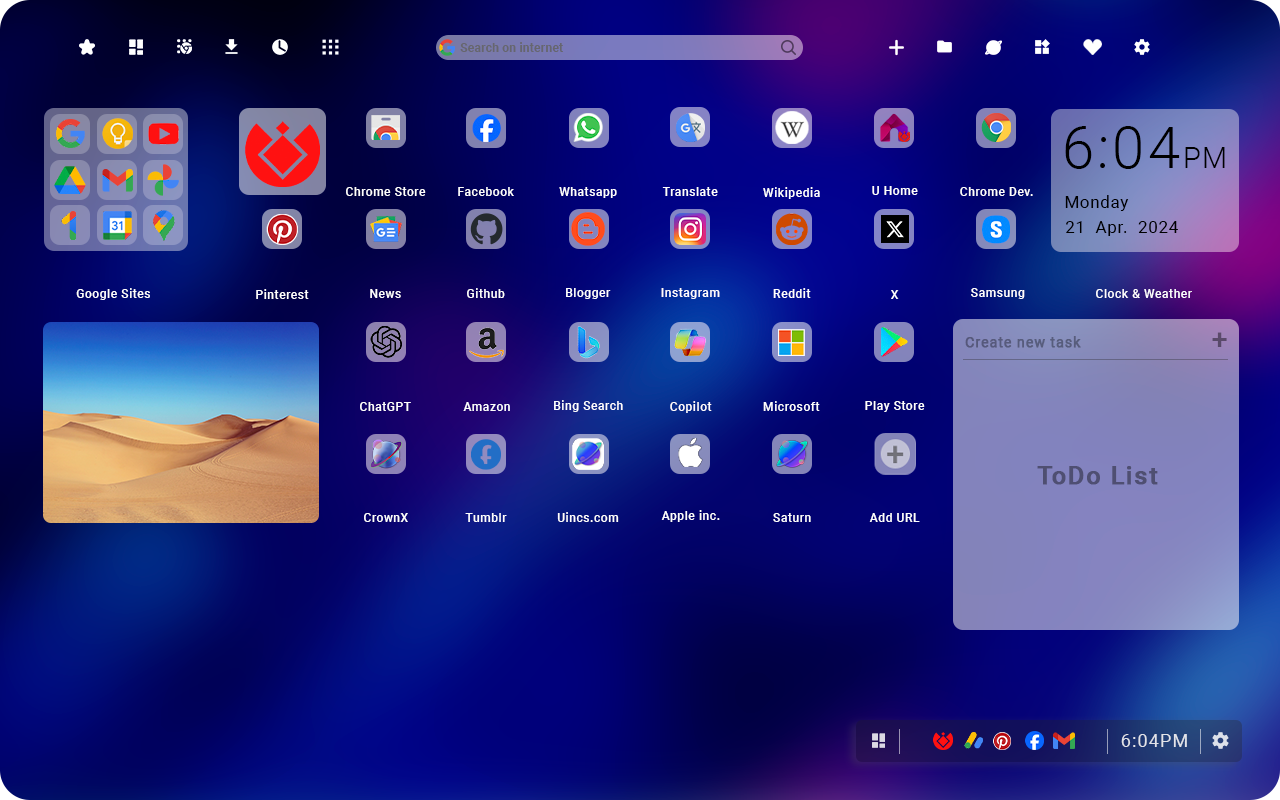Add task with the ToDo plus button
1280x800 pixels.
click(1219, 340)
